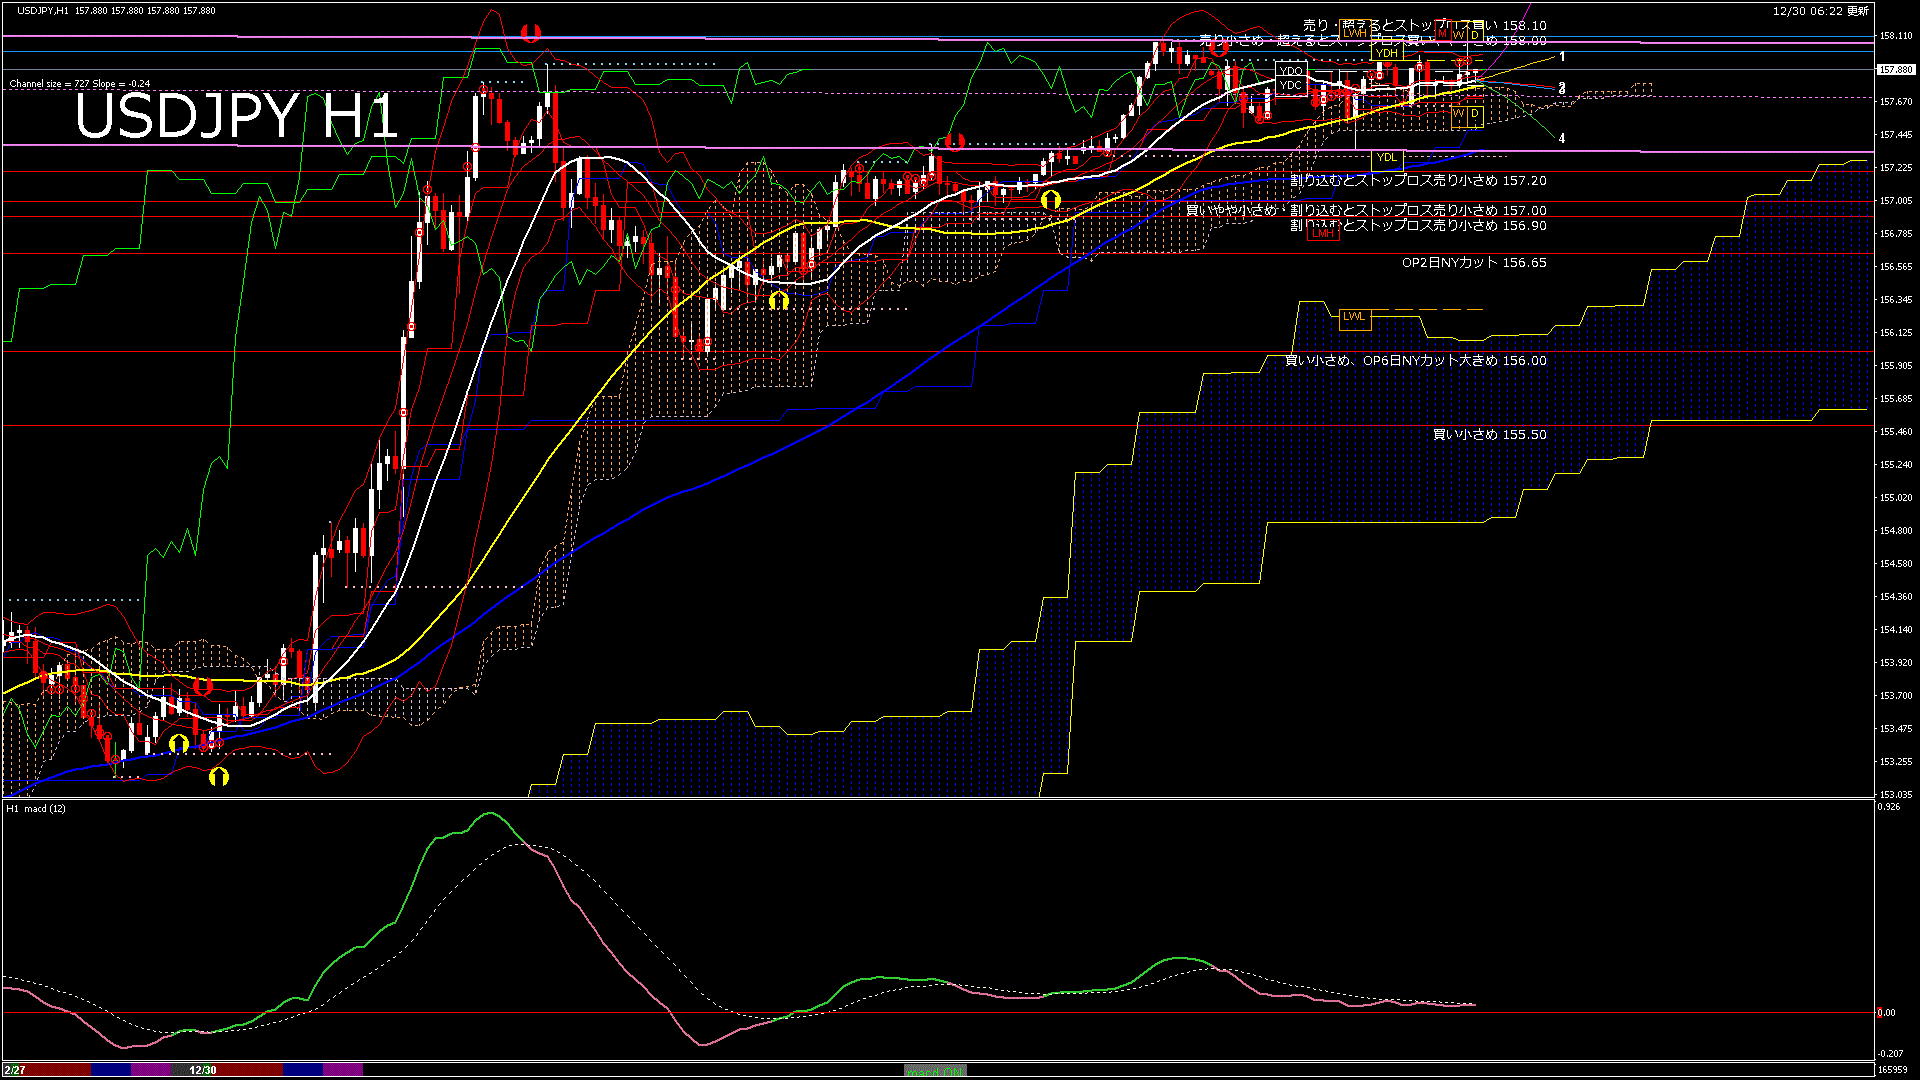The image size is (1920, 1080).
Task: Select the Channel size slope label
Action: 80,84
